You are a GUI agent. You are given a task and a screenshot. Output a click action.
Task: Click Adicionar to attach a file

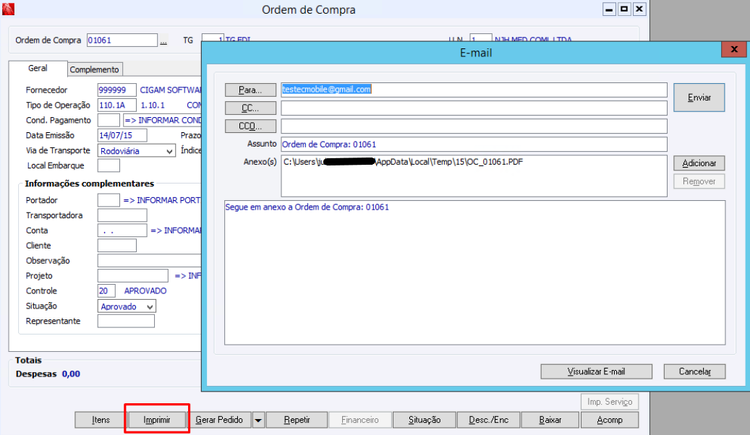coord(699,163)
